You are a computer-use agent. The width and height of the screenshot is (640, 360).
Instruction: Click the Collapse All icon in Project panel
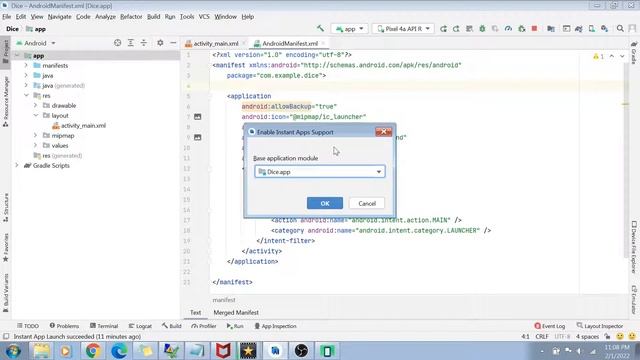click(x=144, y=43)
